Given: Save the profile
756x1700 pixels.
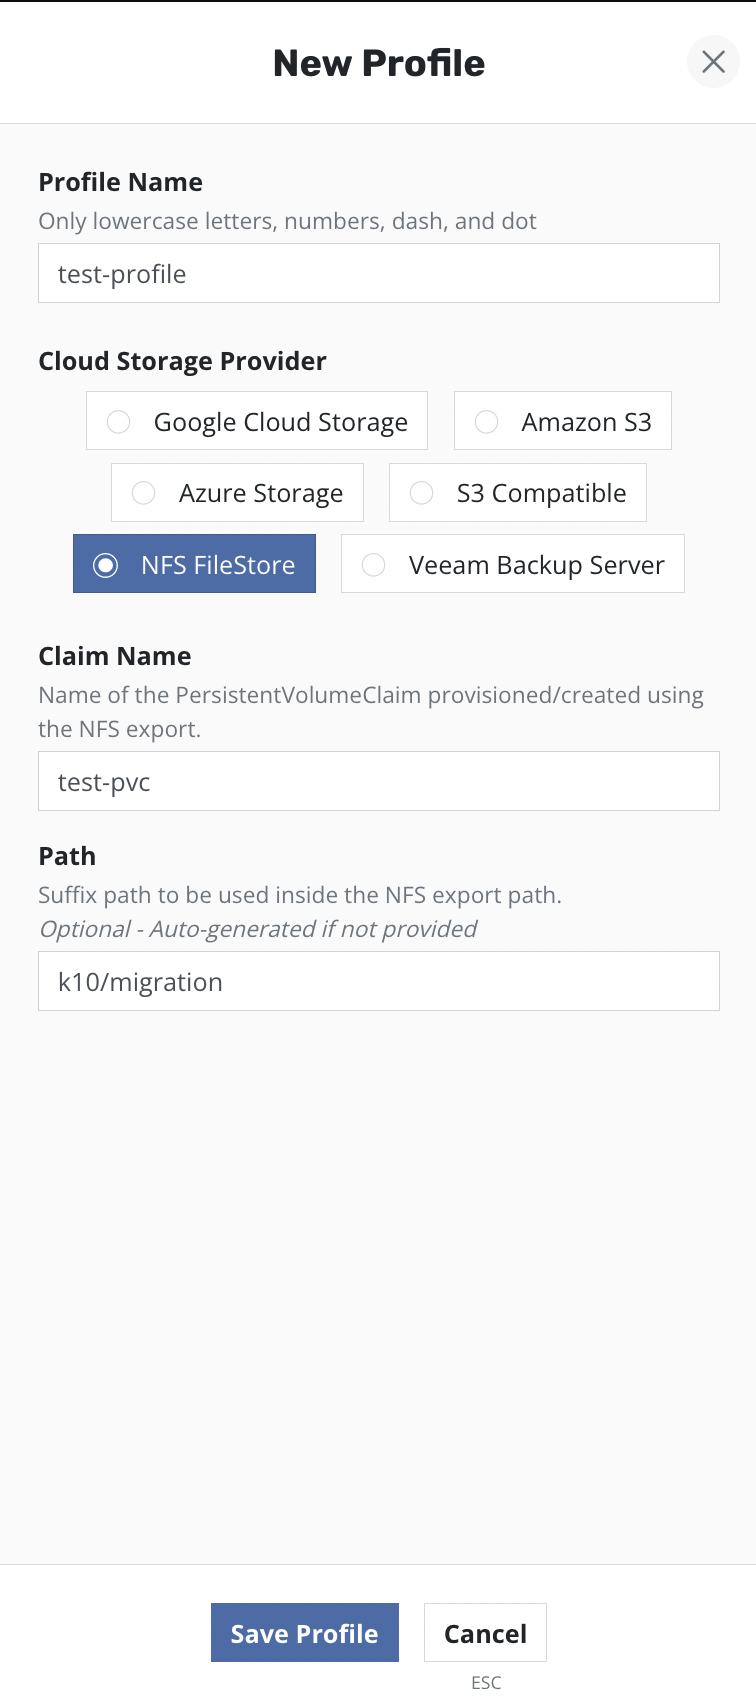Looking at the screenshot, I should point(304,1633).
